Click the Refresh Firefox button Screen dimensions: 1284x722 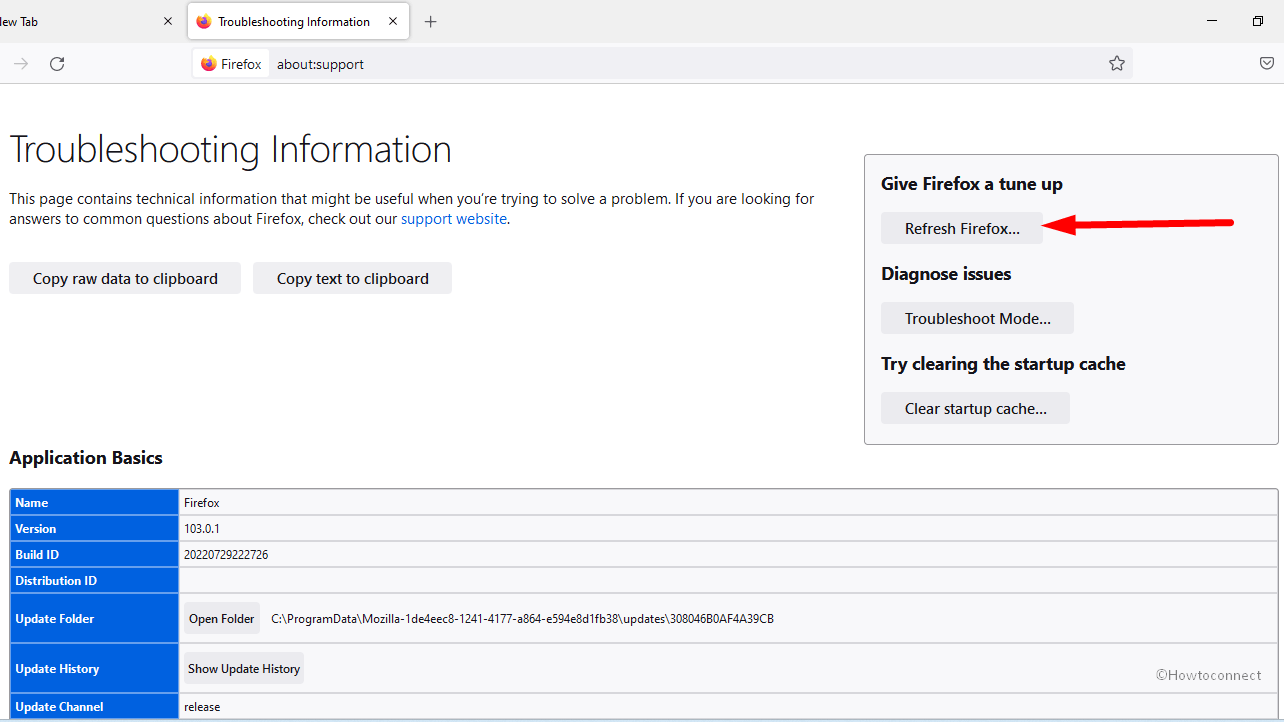(x=962, y=228)
